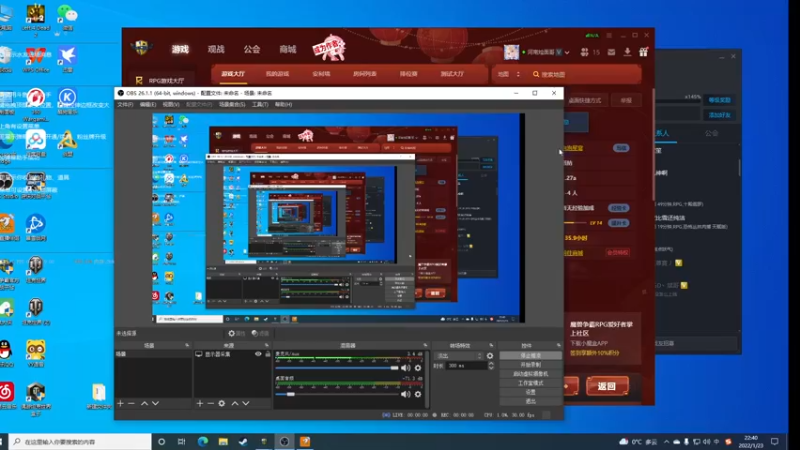Click Windows taskbar search box
Viewport: 800px width, 450px height.
[x=80, y=441]
